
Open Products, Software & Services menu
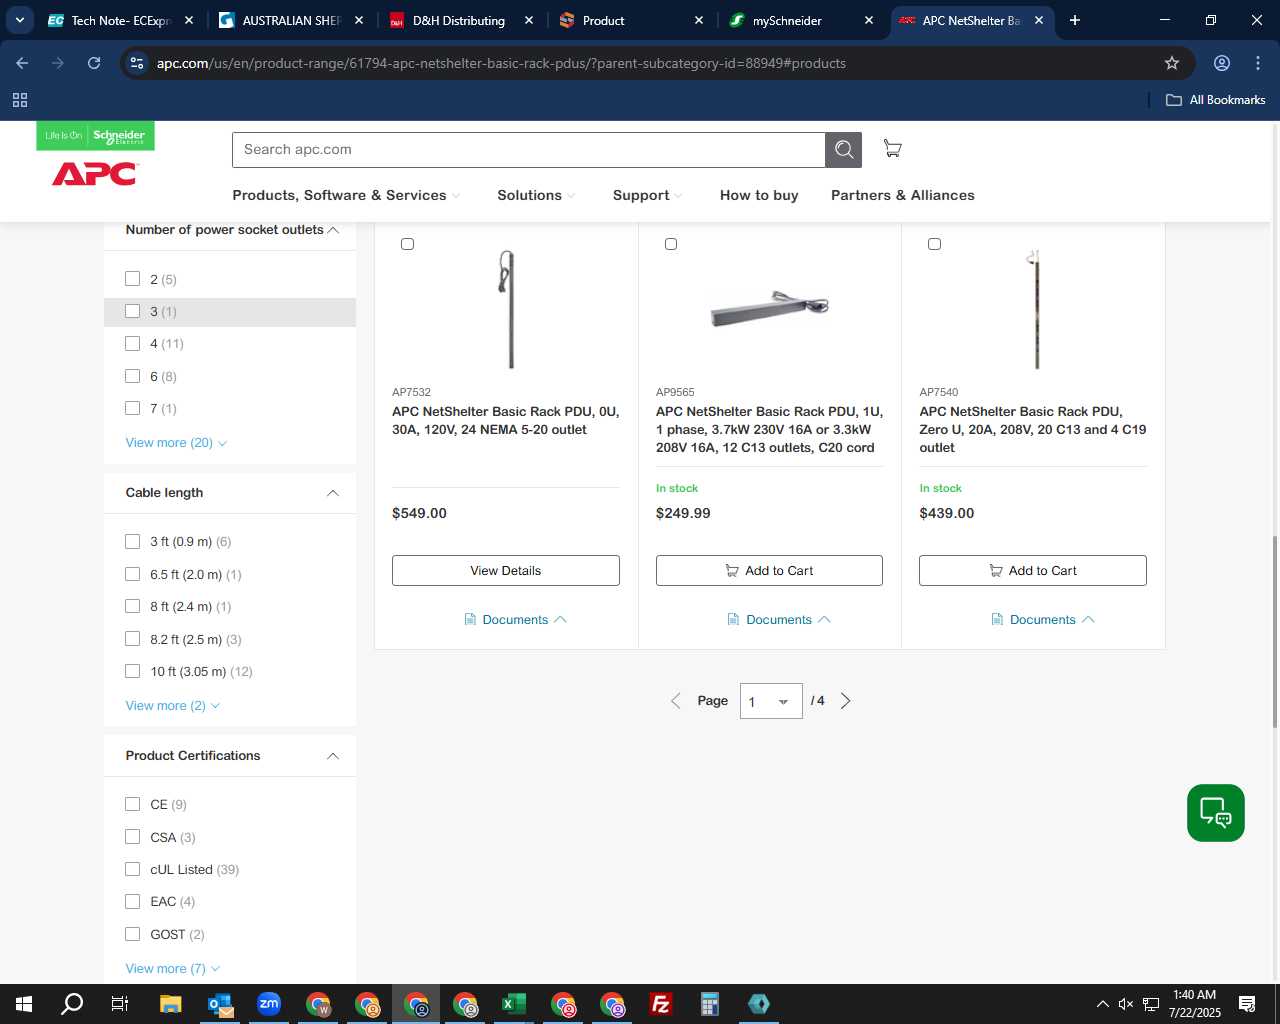pos(346,195)
